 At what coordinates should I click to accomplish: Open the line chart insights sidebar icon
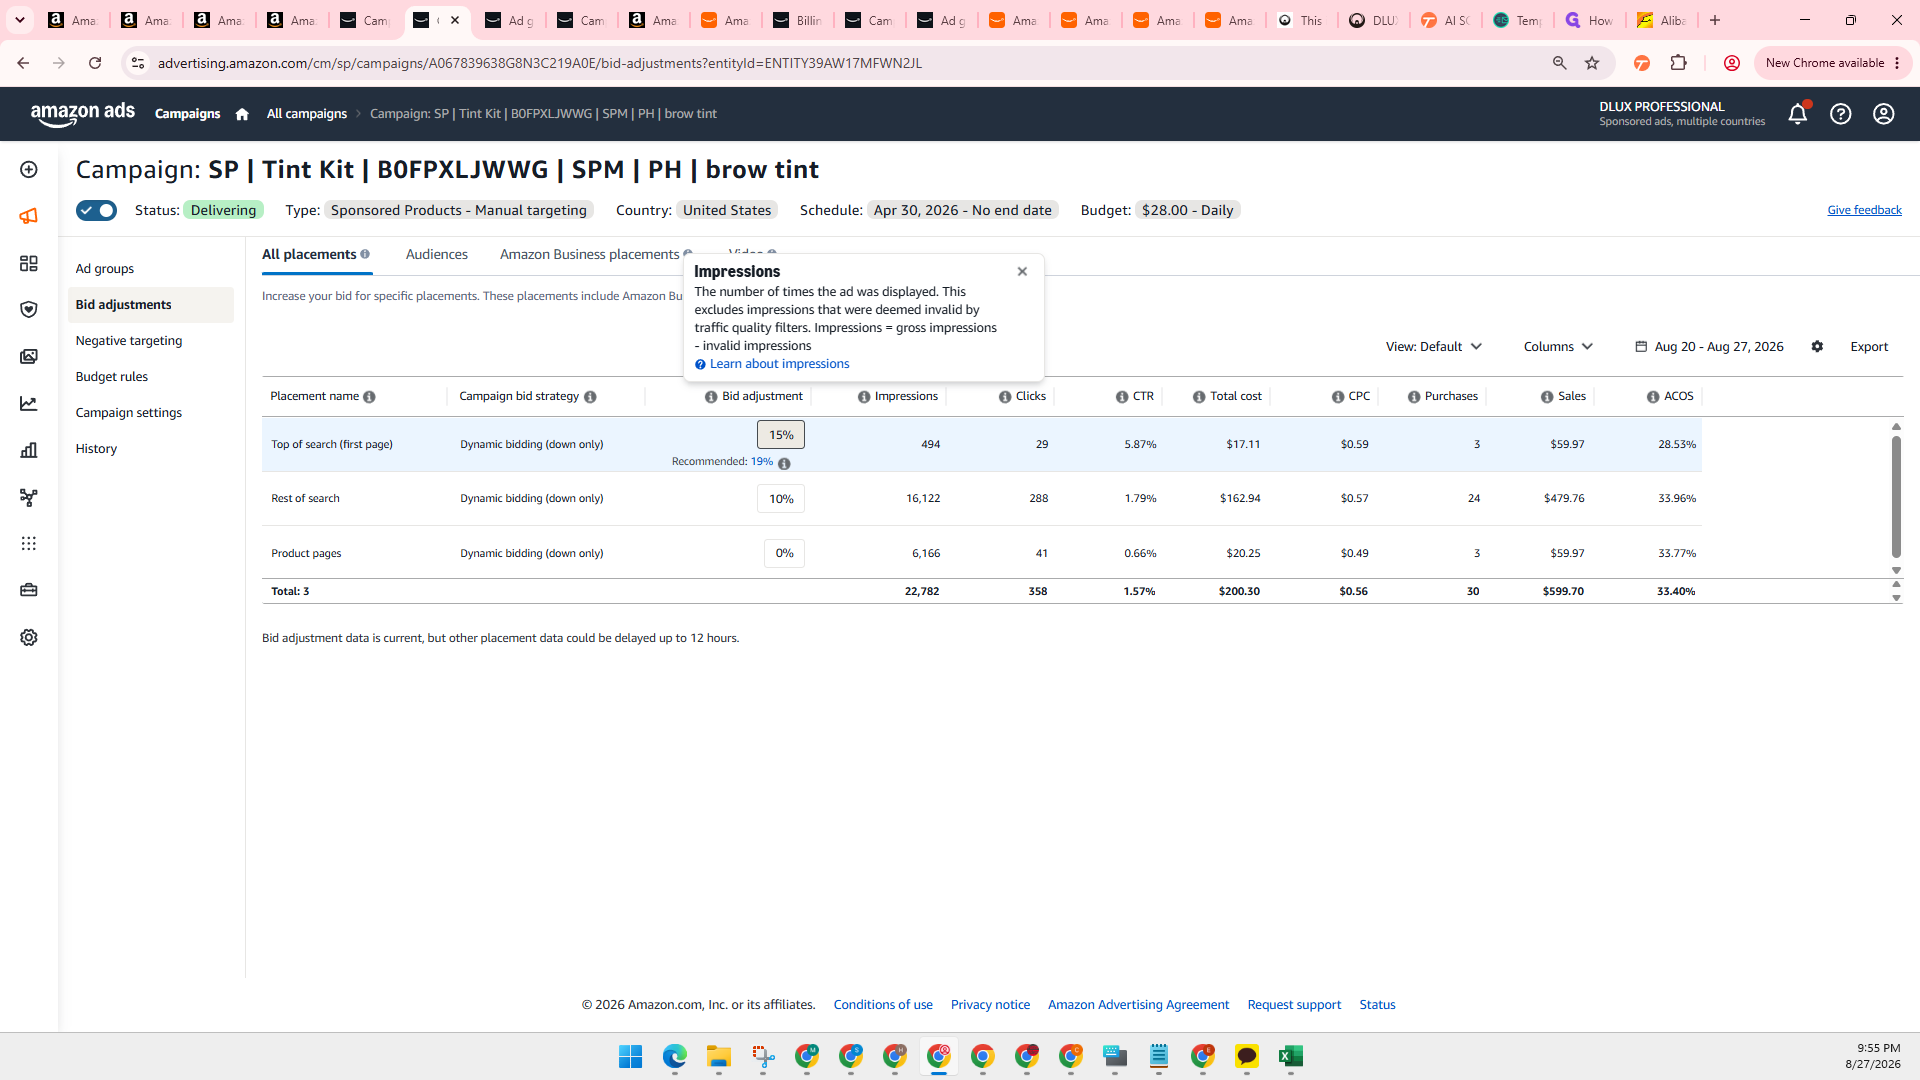[29, 404]
